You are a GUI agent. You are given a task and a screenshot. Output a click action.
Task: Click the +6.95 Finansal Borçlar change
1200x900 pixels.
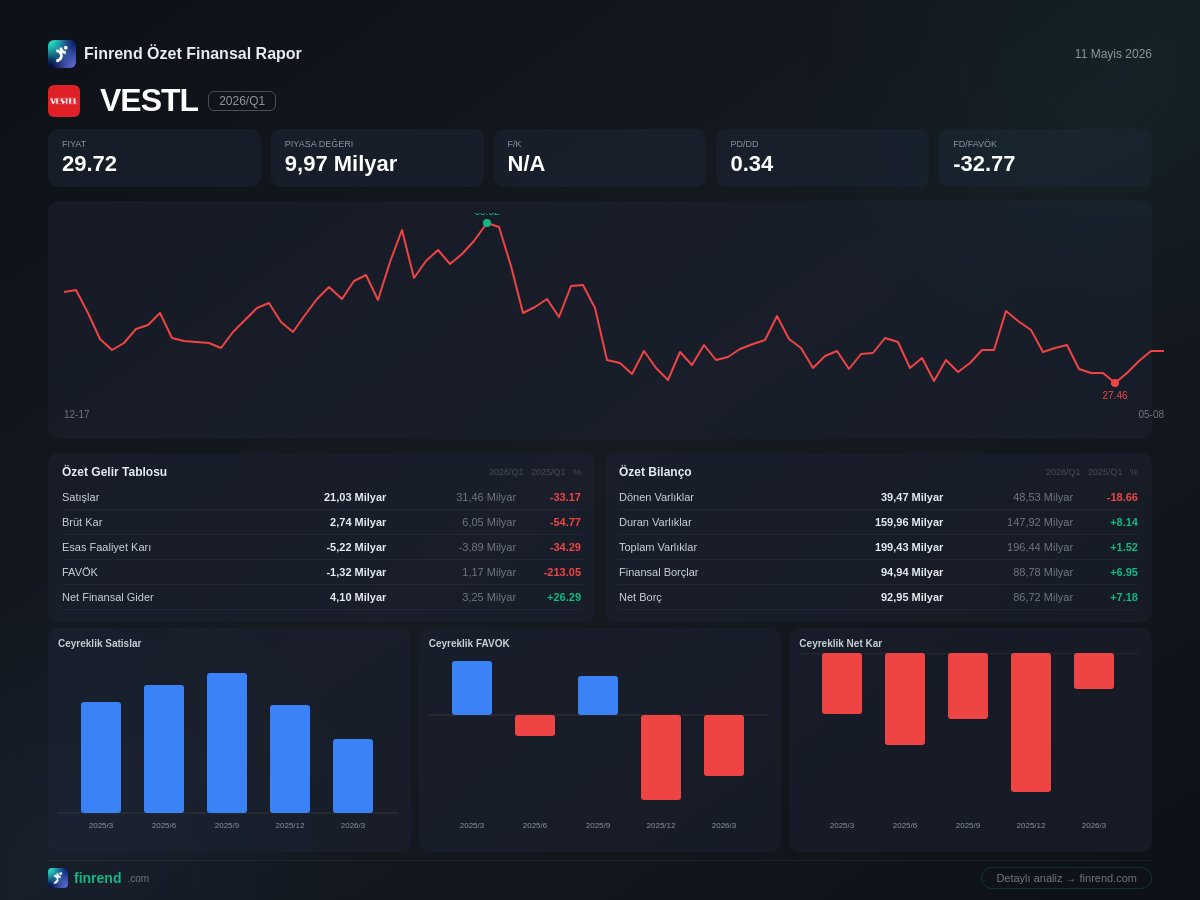click(1124, 572)
